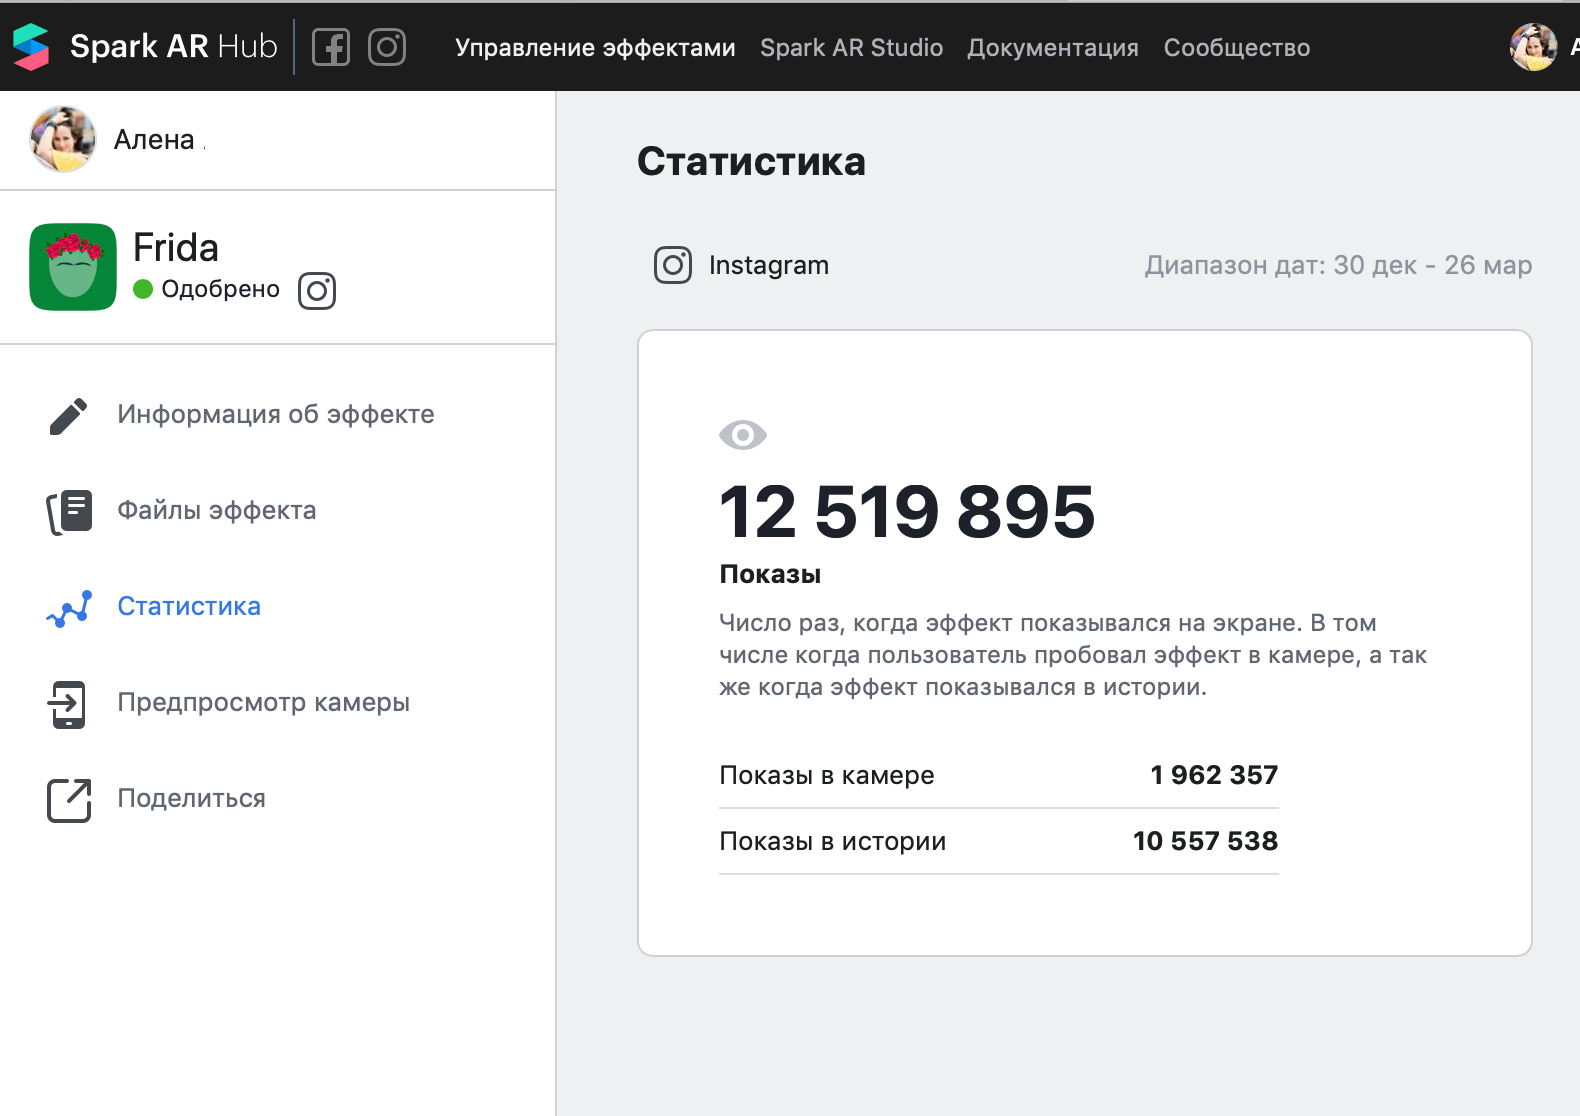Open Управление эффектами menu
The height and width of the screenshot is (1116, 1580).
tap(595, 48)
